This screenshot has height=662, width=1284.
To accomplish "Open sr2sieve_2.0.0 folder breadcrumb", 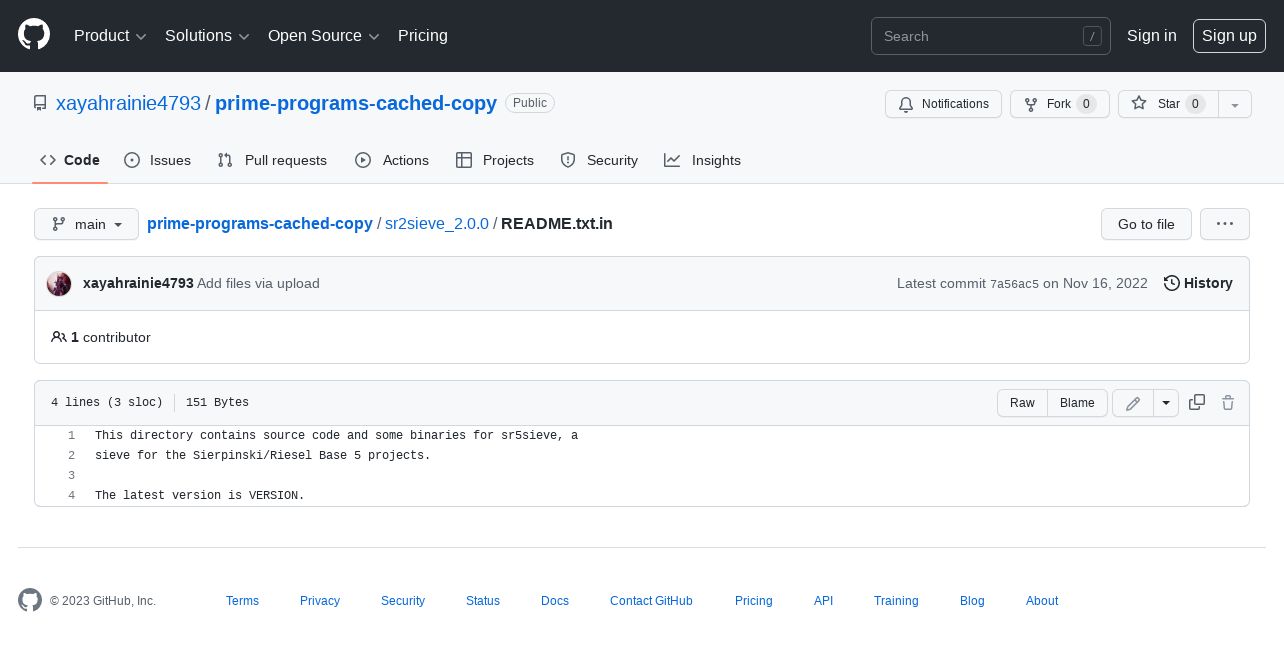I will (x=437, y=223).
